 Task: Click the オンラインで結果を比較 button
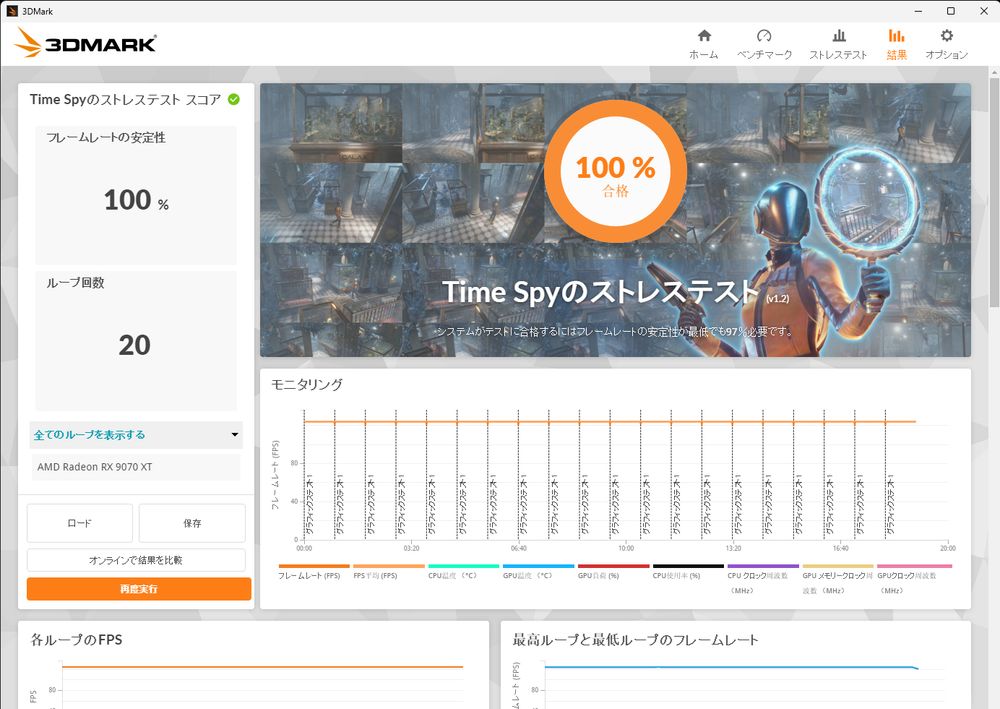click(136, 560)
